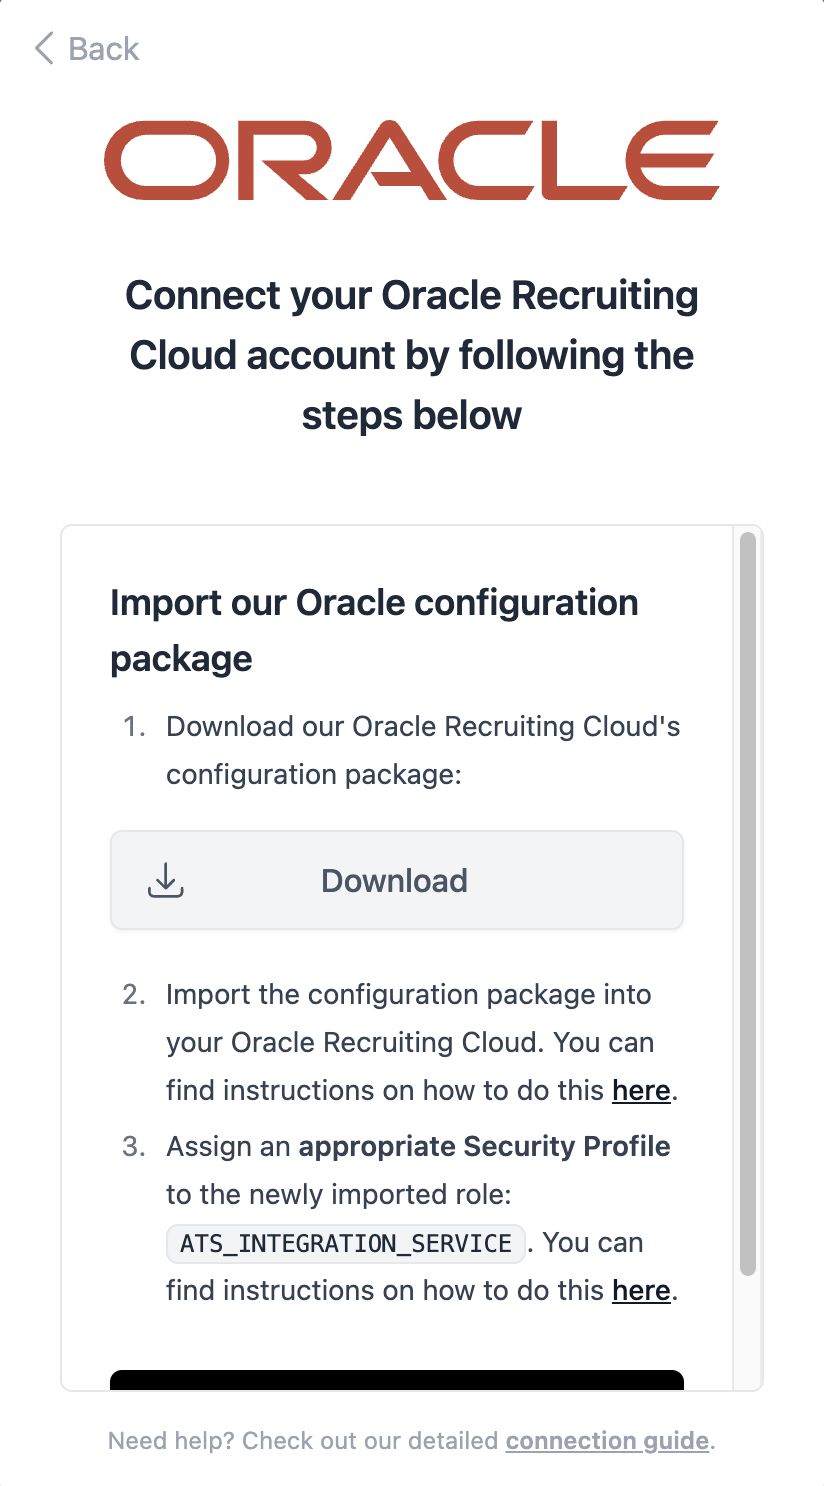Click the 'Need help?' footer text

[x=170, y=1441]
